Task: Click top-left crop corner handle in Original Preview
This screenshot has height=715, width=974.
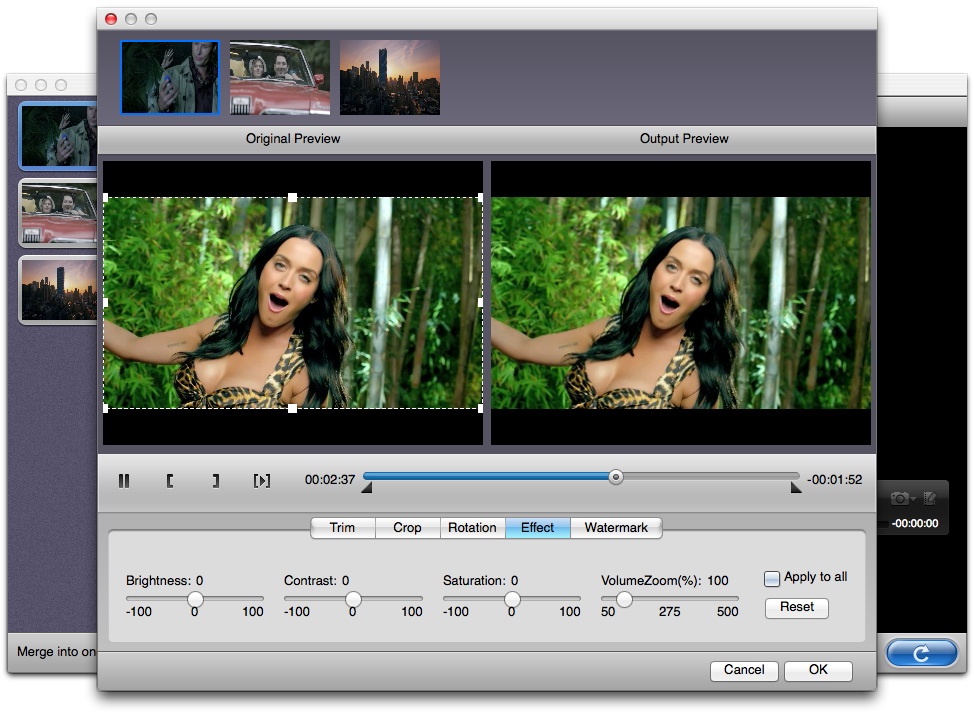Action: 106,198
